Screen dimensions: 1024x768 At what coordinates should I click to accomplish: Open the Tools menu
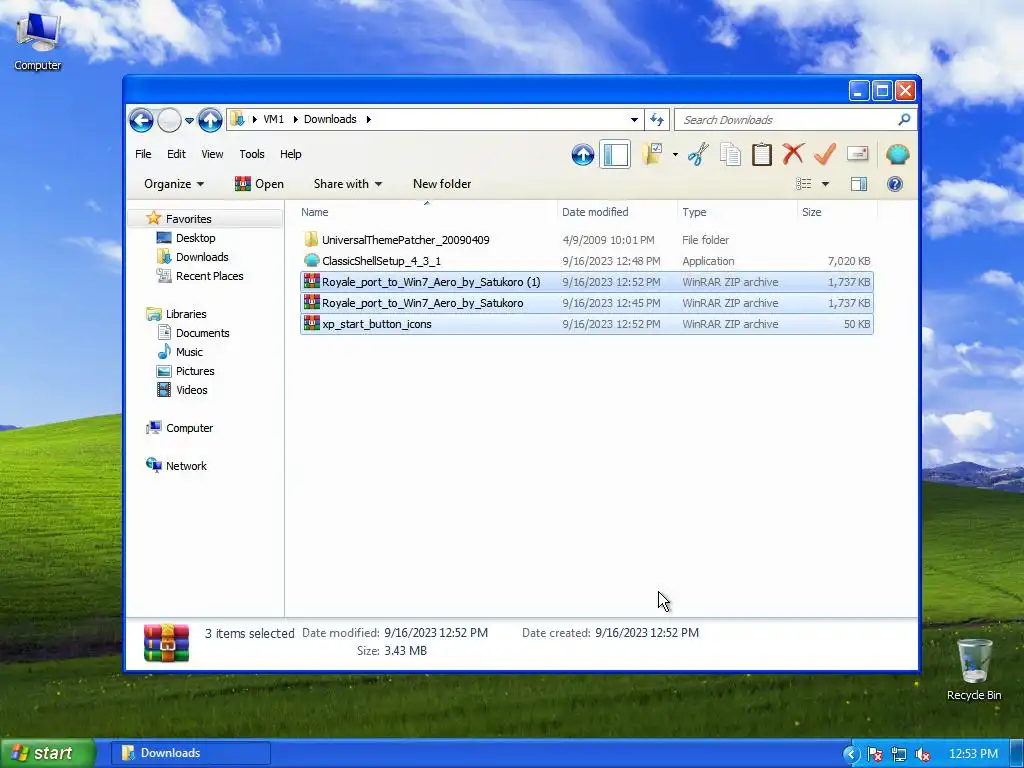[x=251, y=154]
